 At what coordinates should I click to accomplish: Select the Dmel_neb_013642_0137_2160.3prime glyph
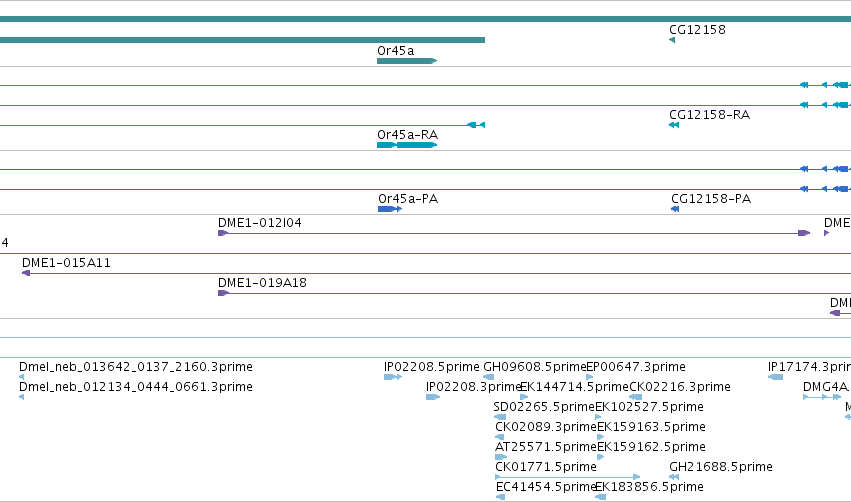[21, 377]
